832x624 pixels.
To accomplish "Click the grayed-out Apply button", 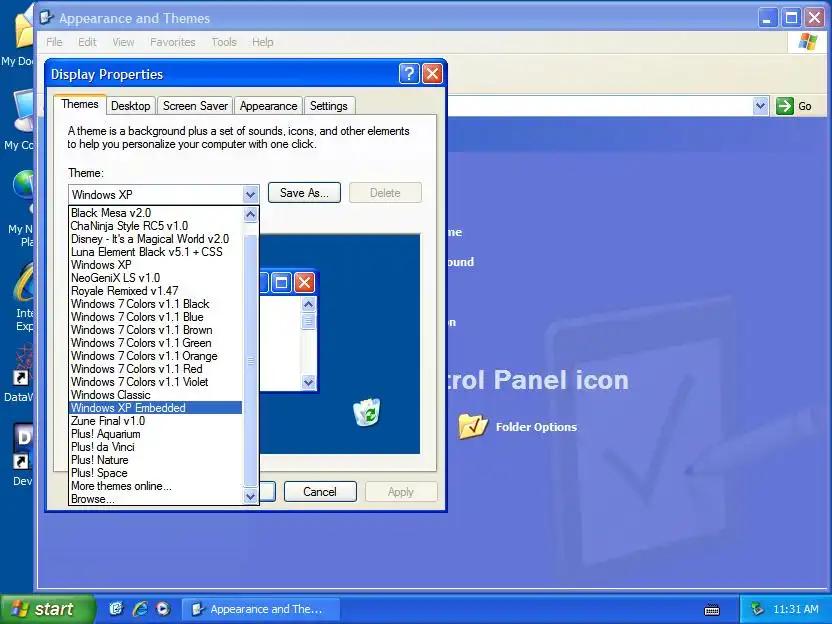I will (401, 492).
